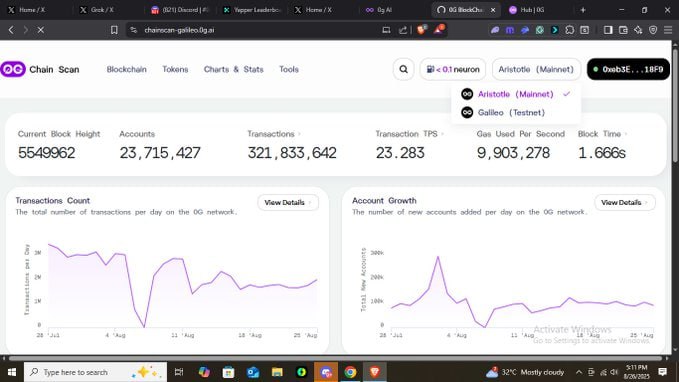Open Chrome from the Windows taskbar
The width and height of the screenshot is (679, 382).
pos(350,372)
